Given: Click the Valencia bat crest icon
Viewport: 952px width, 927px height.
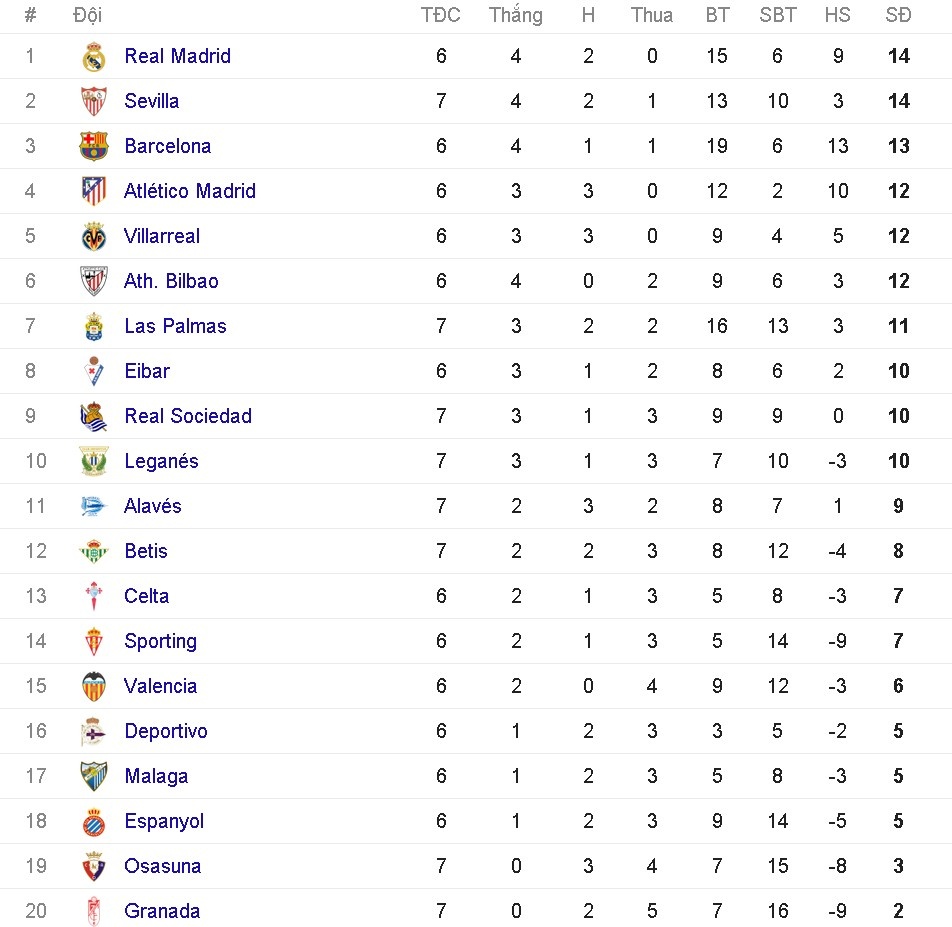Looking at the screenshot, I should point(93,686).
